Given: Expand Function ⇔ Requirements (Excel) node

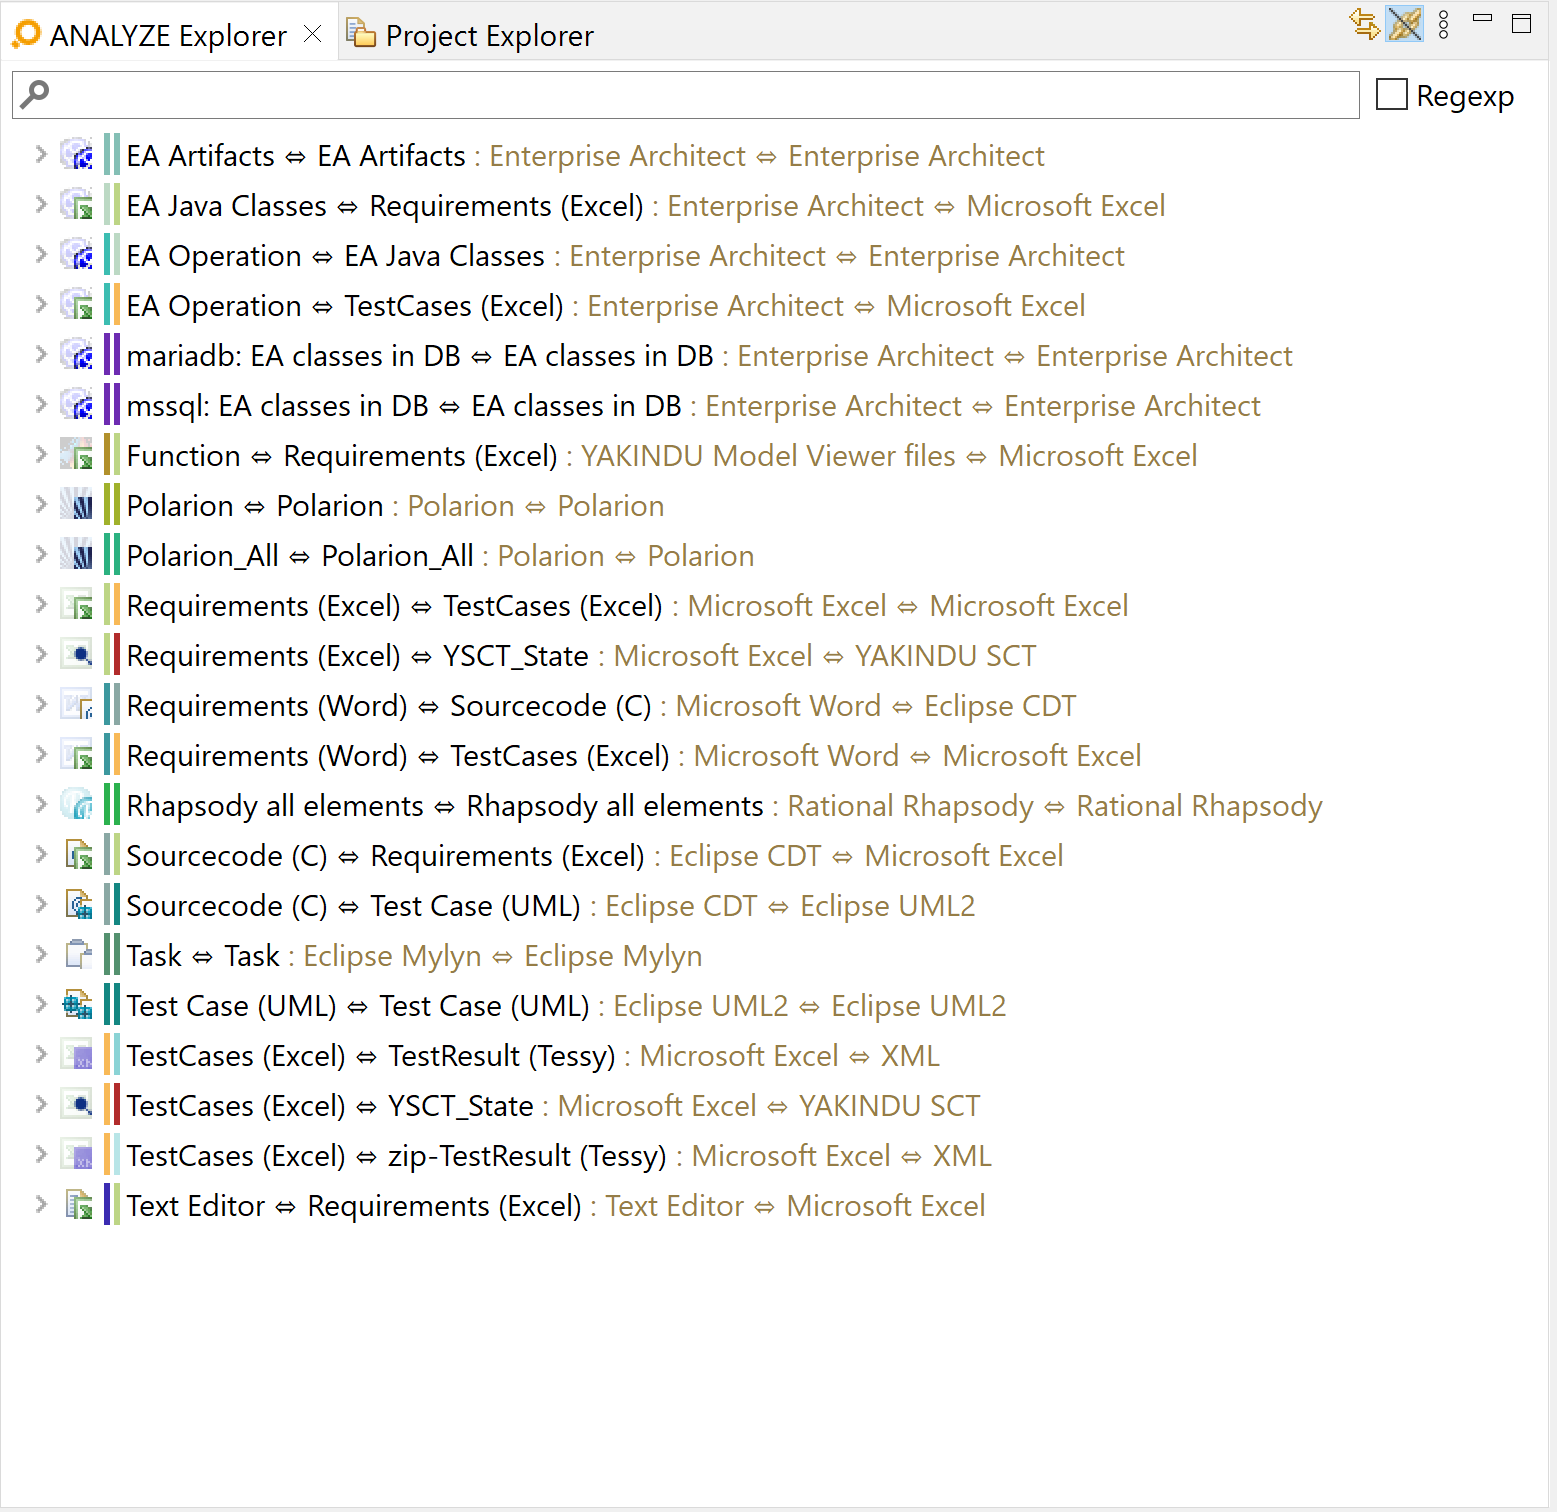Looking at the screenshot, I should [x=40, y=454].
